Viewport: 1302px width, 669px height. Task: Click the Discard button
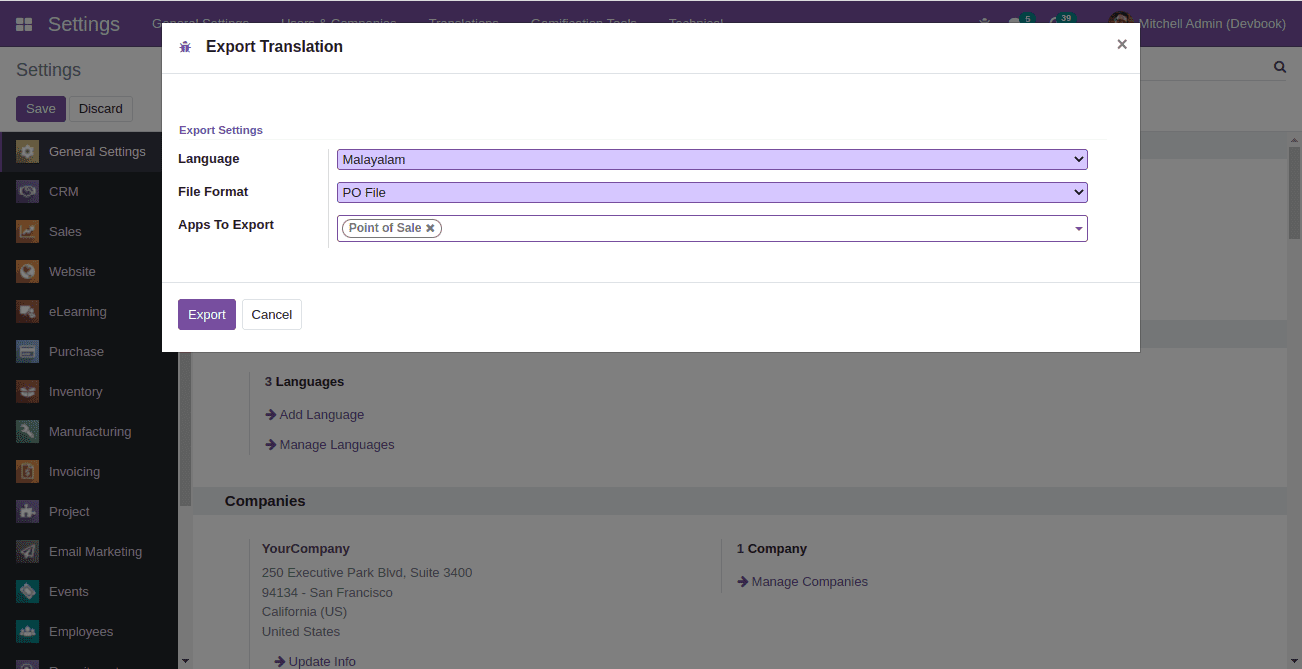point(101,109)
